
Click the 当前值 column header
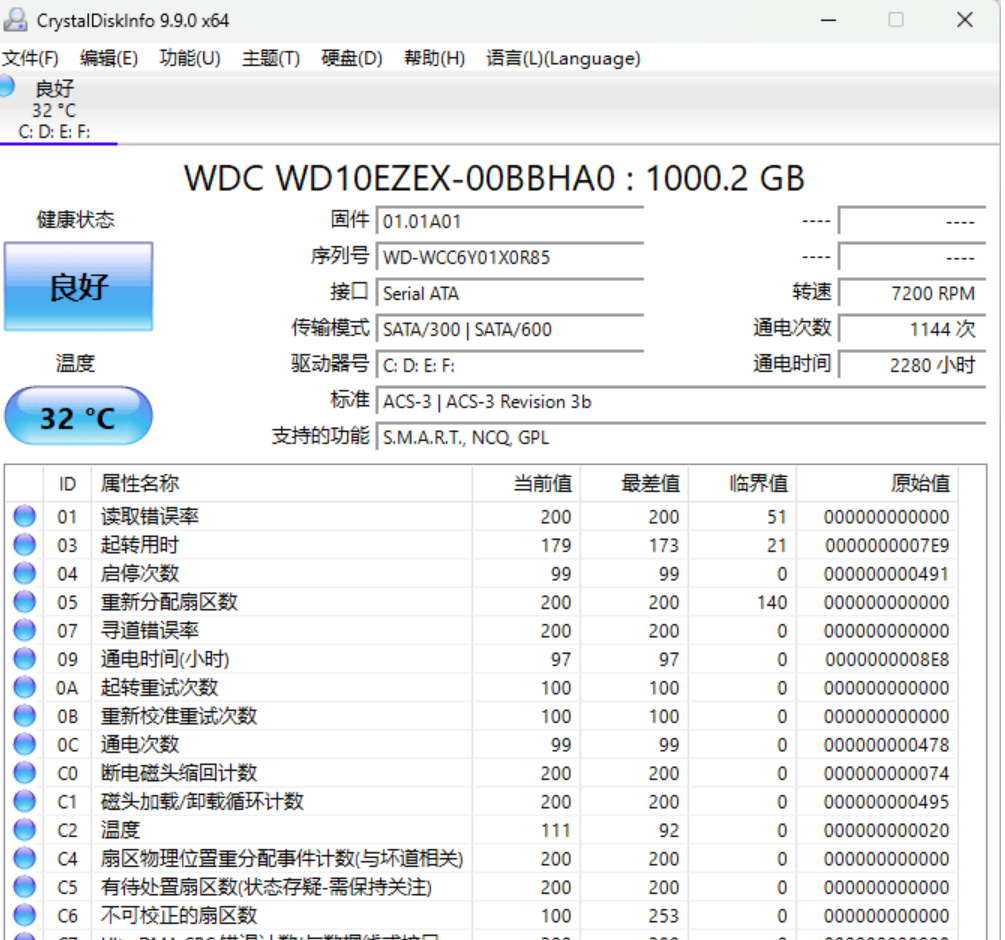point(526,484)
